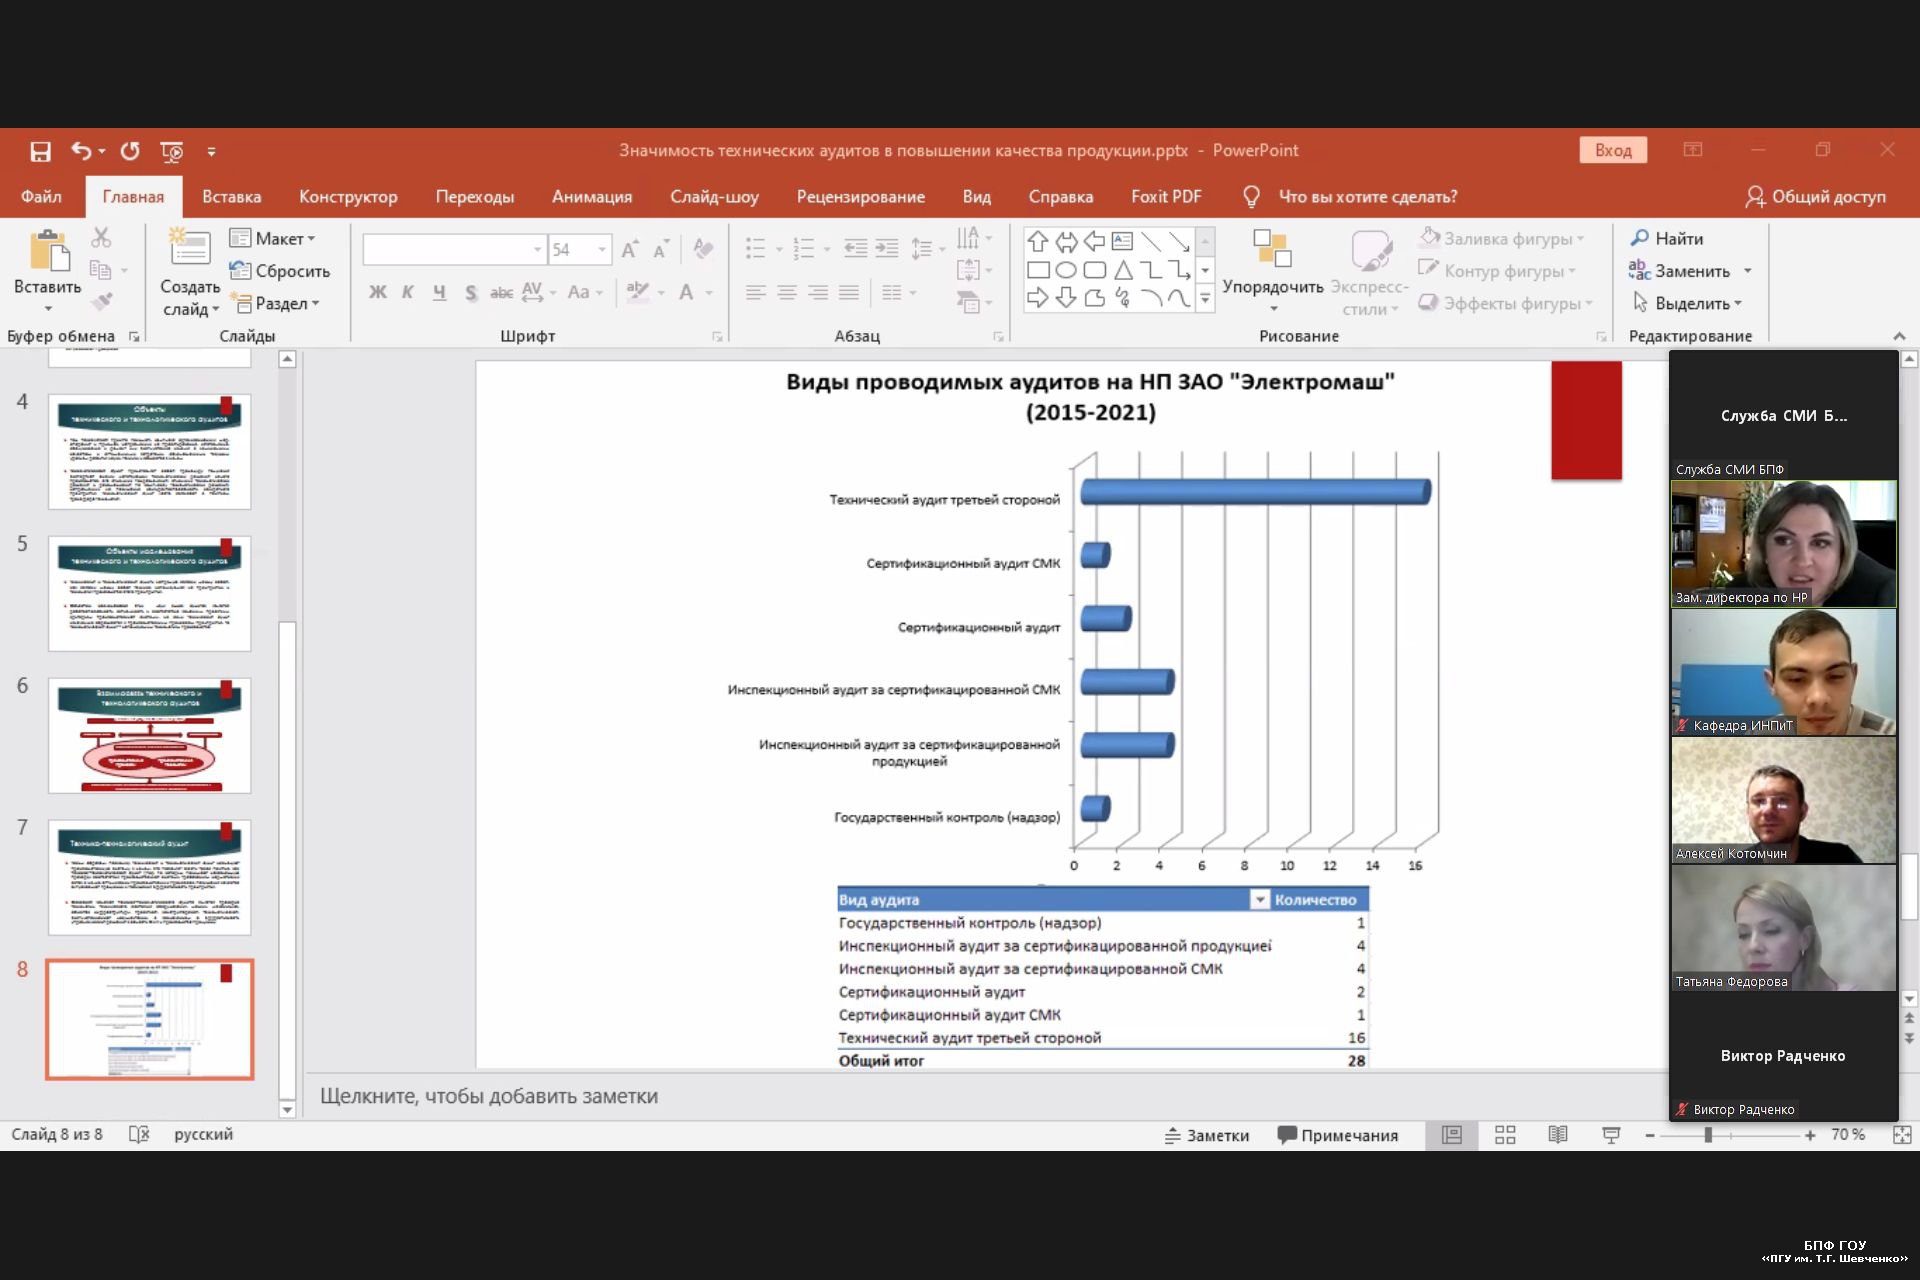
Task: Switch to Reading view
Action: pyautogui.click(x=1558, y=1135)
